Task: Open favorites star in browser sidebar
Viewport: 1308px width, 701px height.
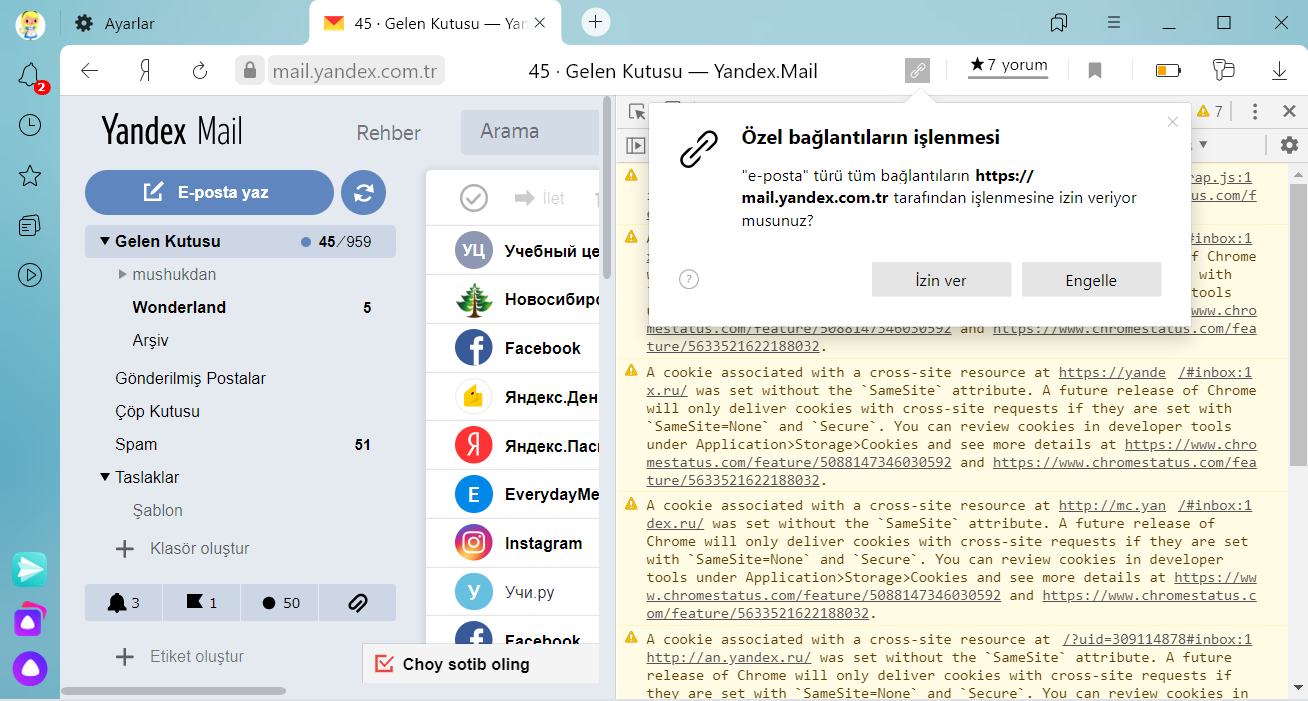Action: [30, 176]
